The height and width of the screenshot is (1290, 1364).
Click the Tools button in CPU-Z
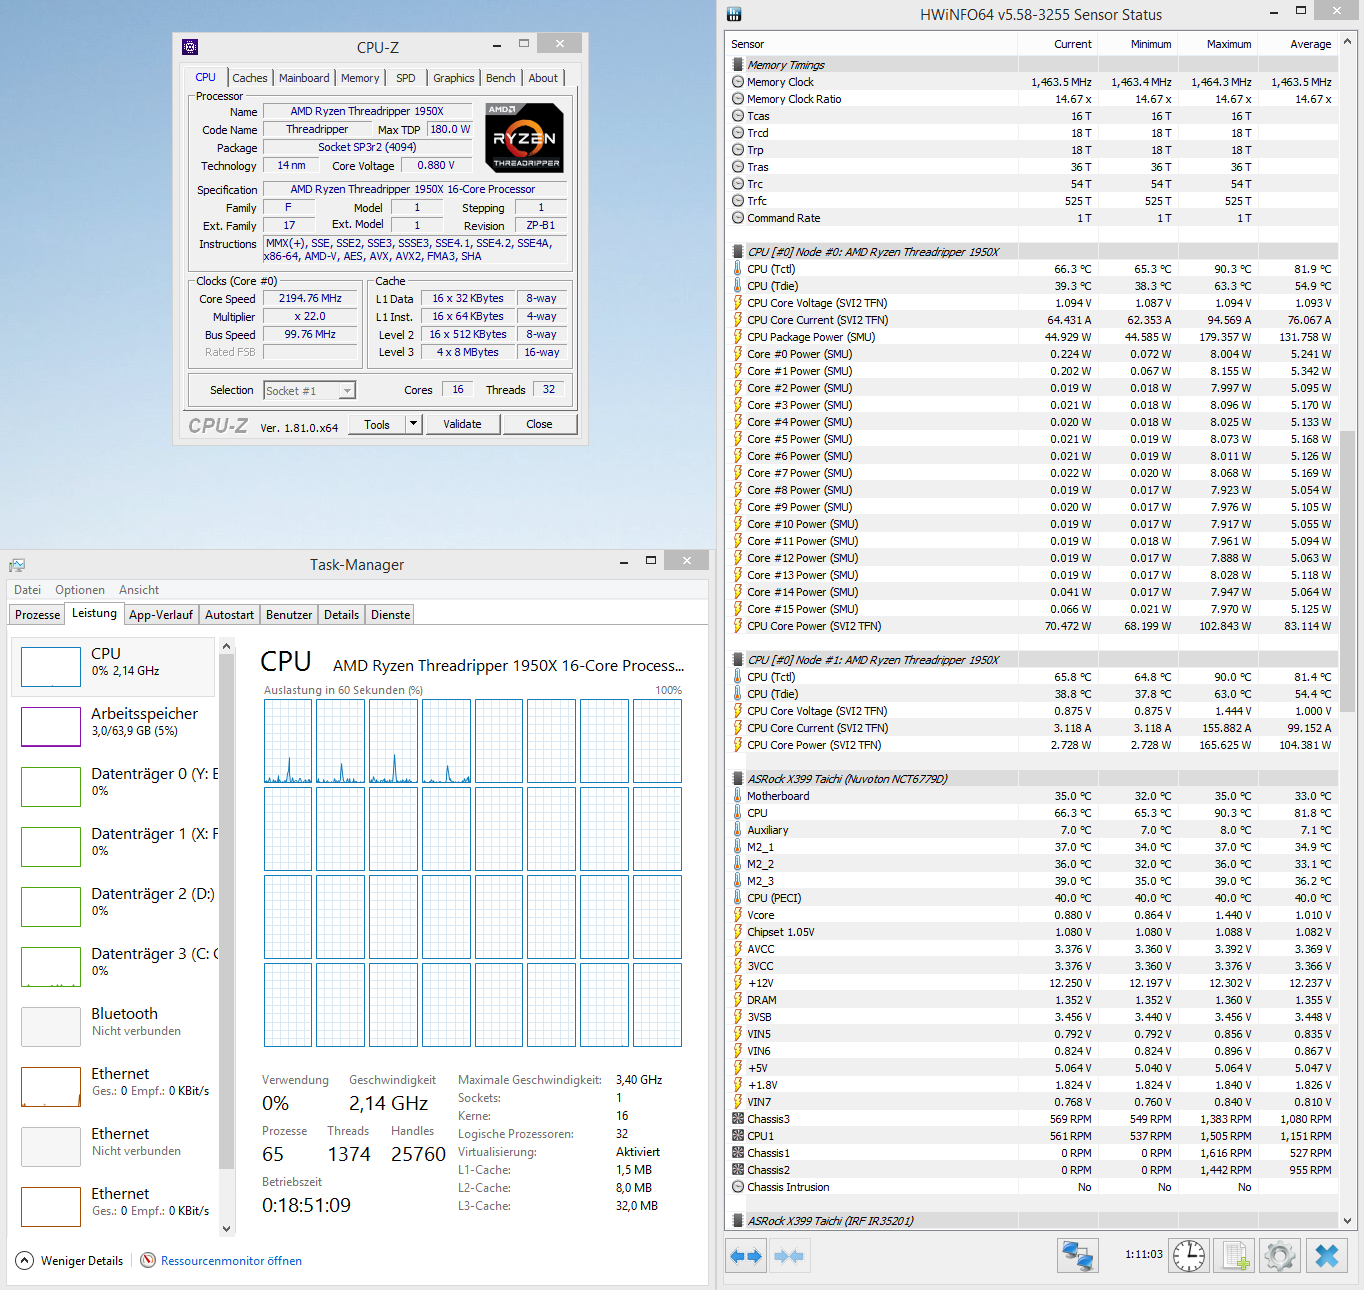[x=377, y=424]
